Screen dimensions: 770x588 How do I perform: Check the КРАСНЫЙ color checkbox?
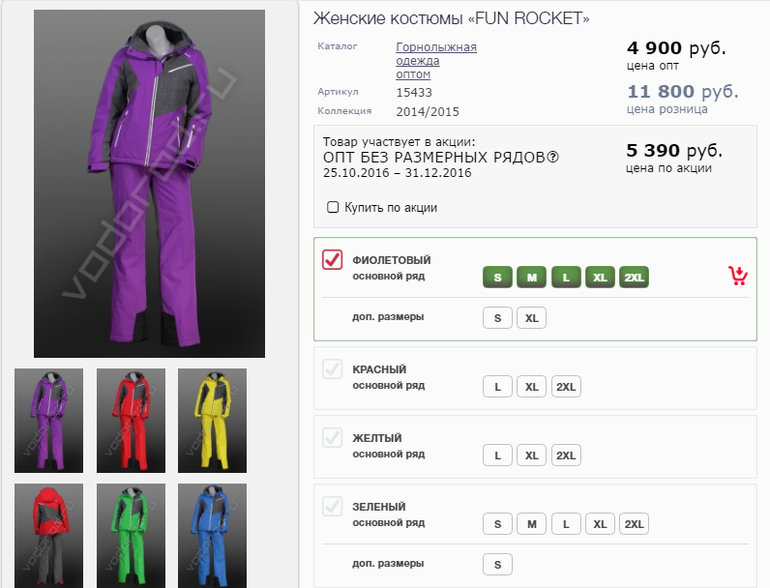pos(333,369)
